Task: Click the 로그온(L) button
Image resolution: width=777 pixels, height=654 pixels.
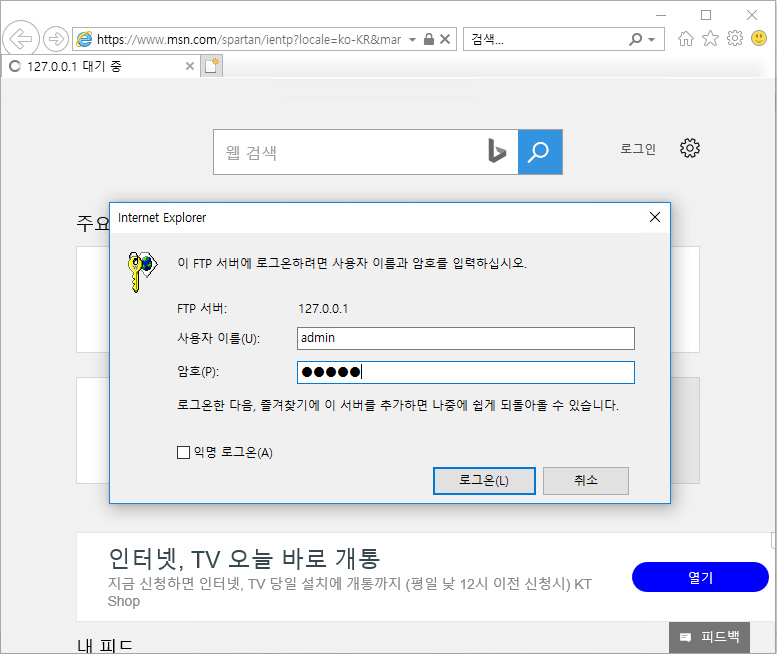Action: 484,481
